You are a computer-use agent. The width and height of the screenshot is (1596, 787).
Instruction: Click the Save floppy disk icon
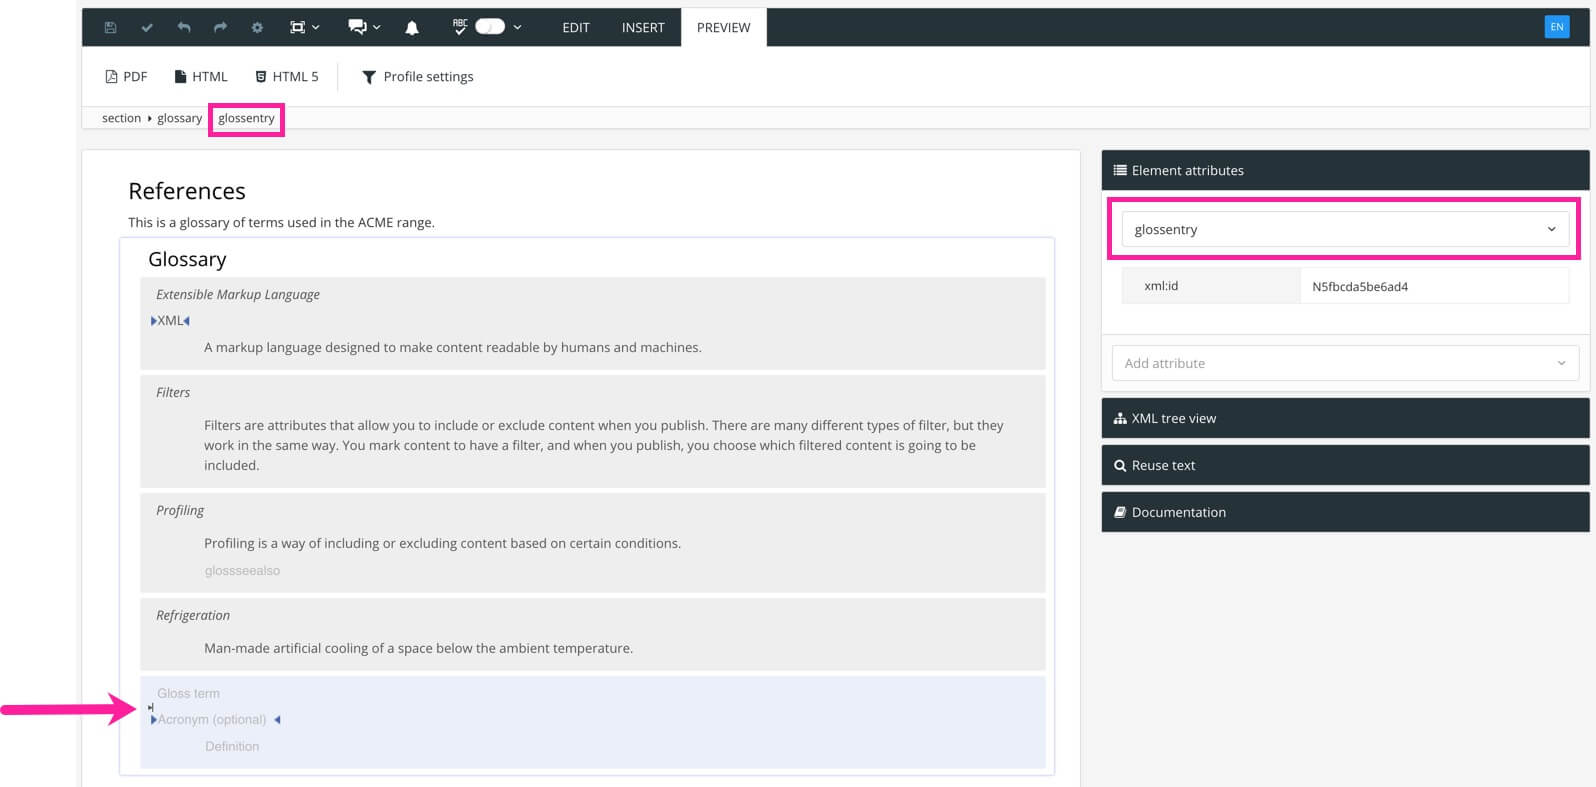[x=110, y=27]
